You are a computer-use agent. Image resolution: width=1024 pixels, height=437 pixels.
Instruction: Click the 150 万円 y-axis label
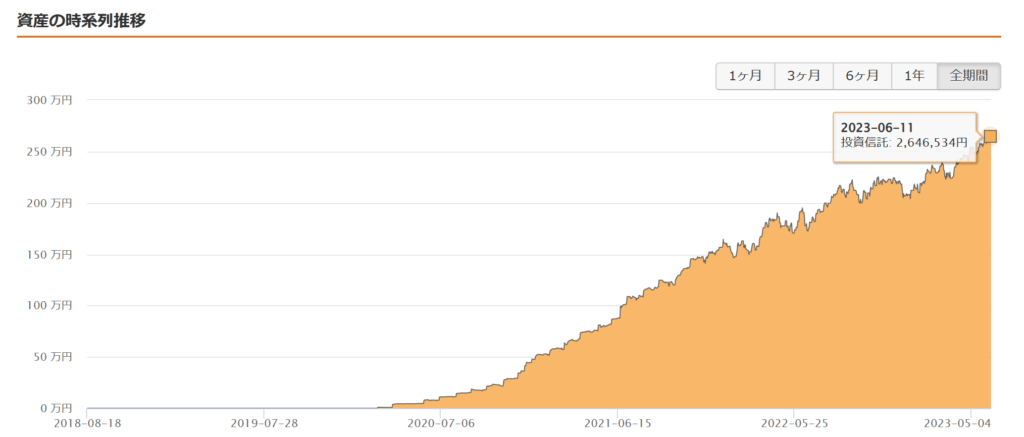pos(52,255)
